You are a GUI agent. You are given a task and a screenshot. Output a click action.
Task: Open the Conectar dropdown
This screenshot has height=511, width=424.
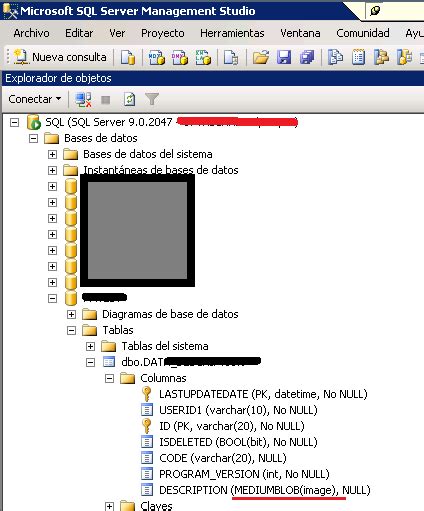click(35, 99)
